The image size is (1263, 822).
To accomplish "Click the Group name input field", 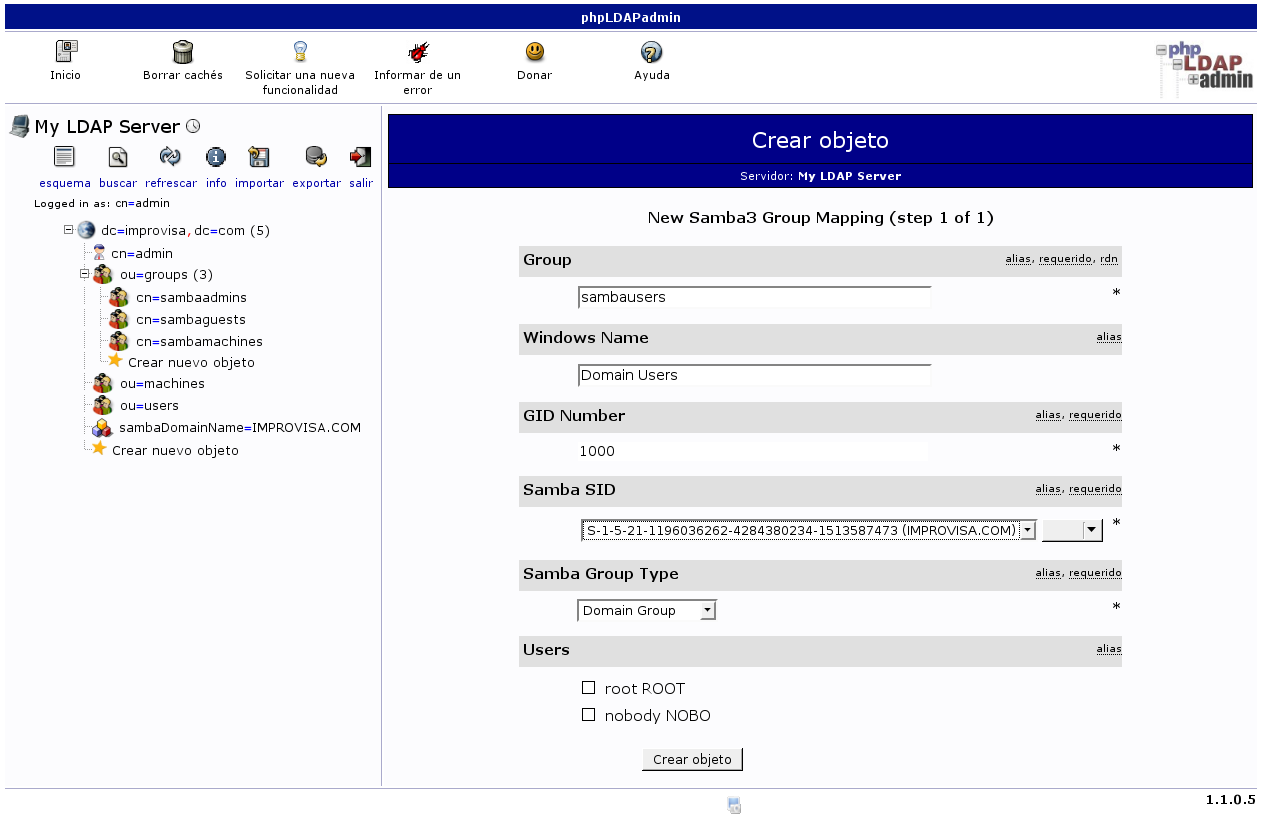I will tap(755, 297).
